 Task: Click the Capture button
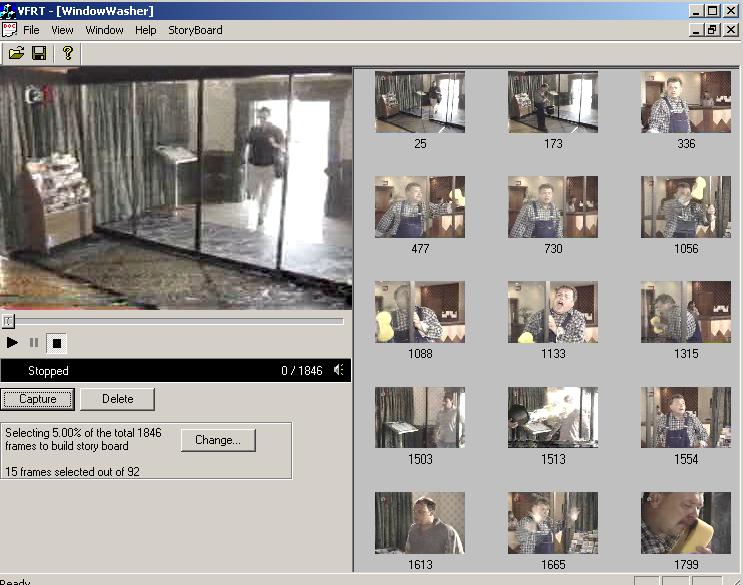click(37, 399)
